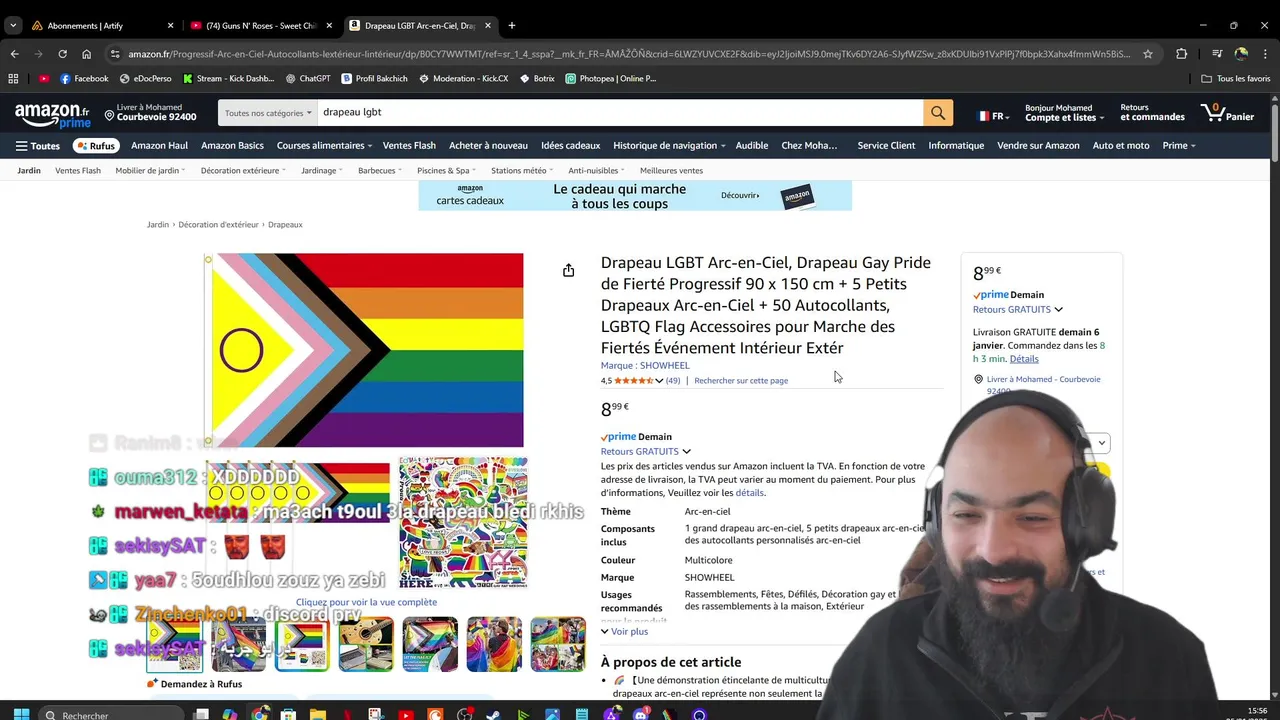Click Décoration d'extérieur breadcrumb link
The height and width of the screenshot is (720, 1280).
(218, 224)
